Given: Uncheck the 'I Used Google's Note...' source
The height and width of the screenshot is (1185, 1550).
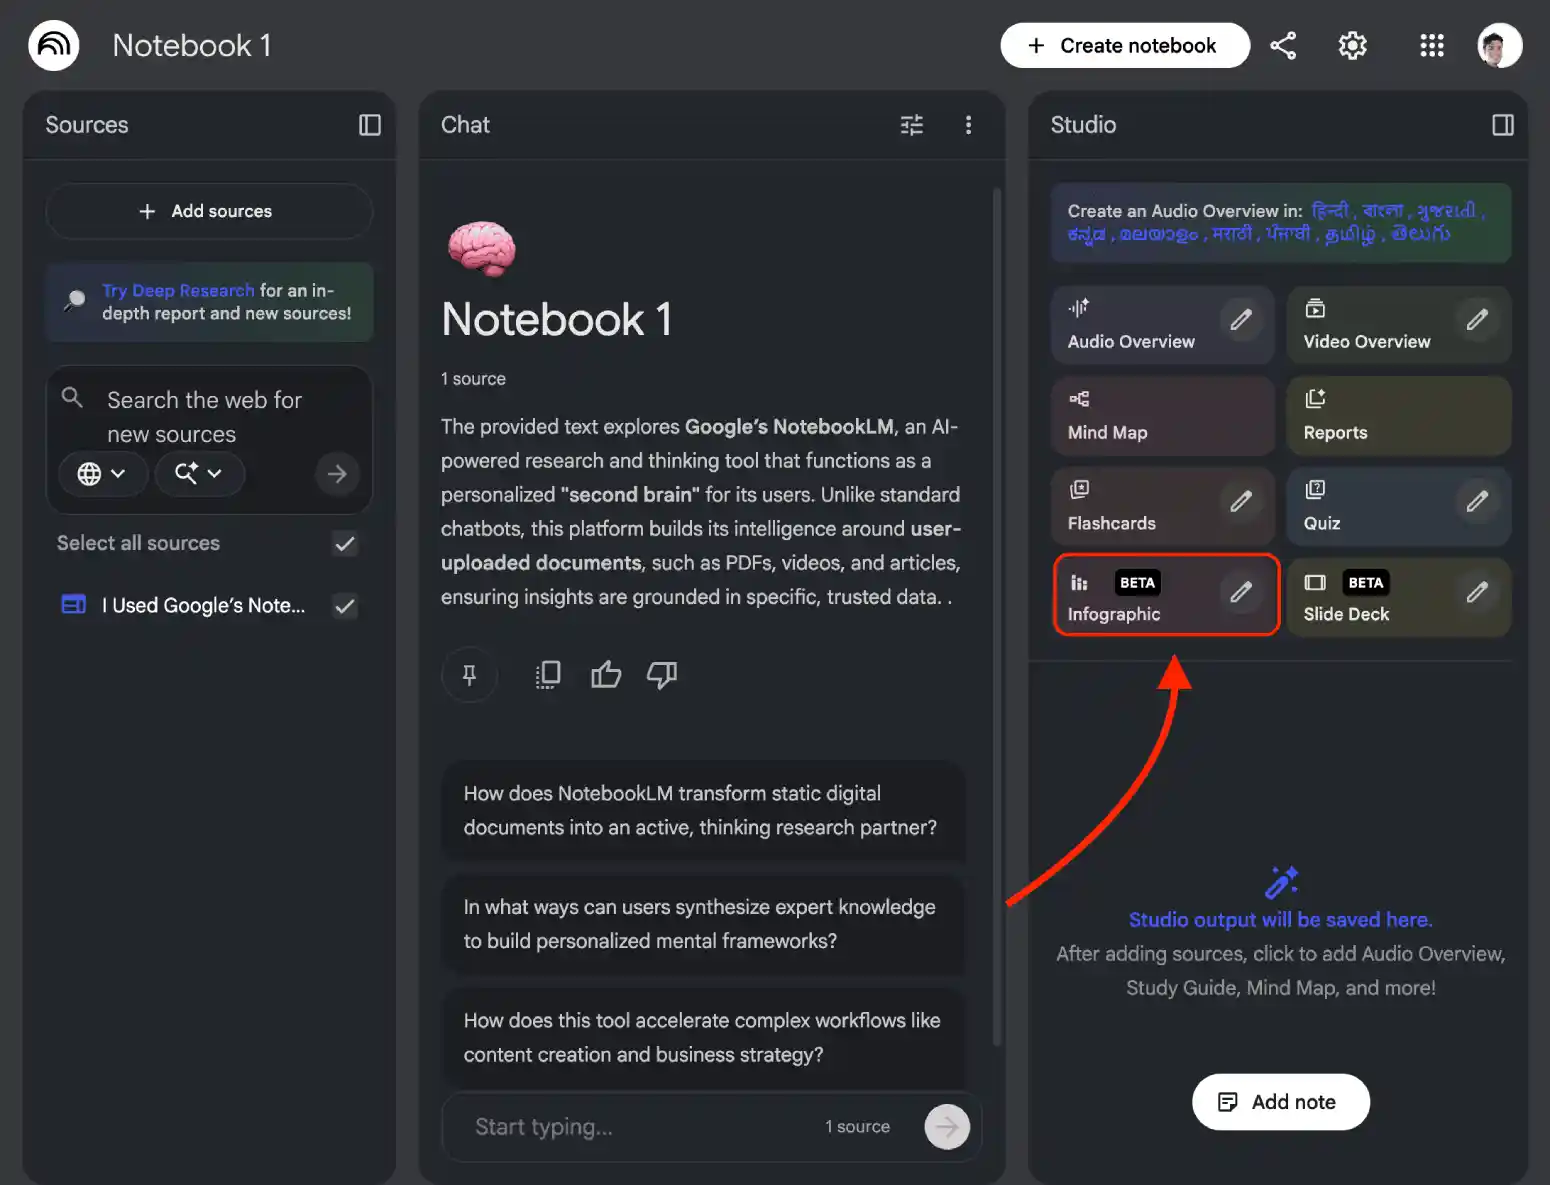Looking at the screenshot, I should (345, 606).
